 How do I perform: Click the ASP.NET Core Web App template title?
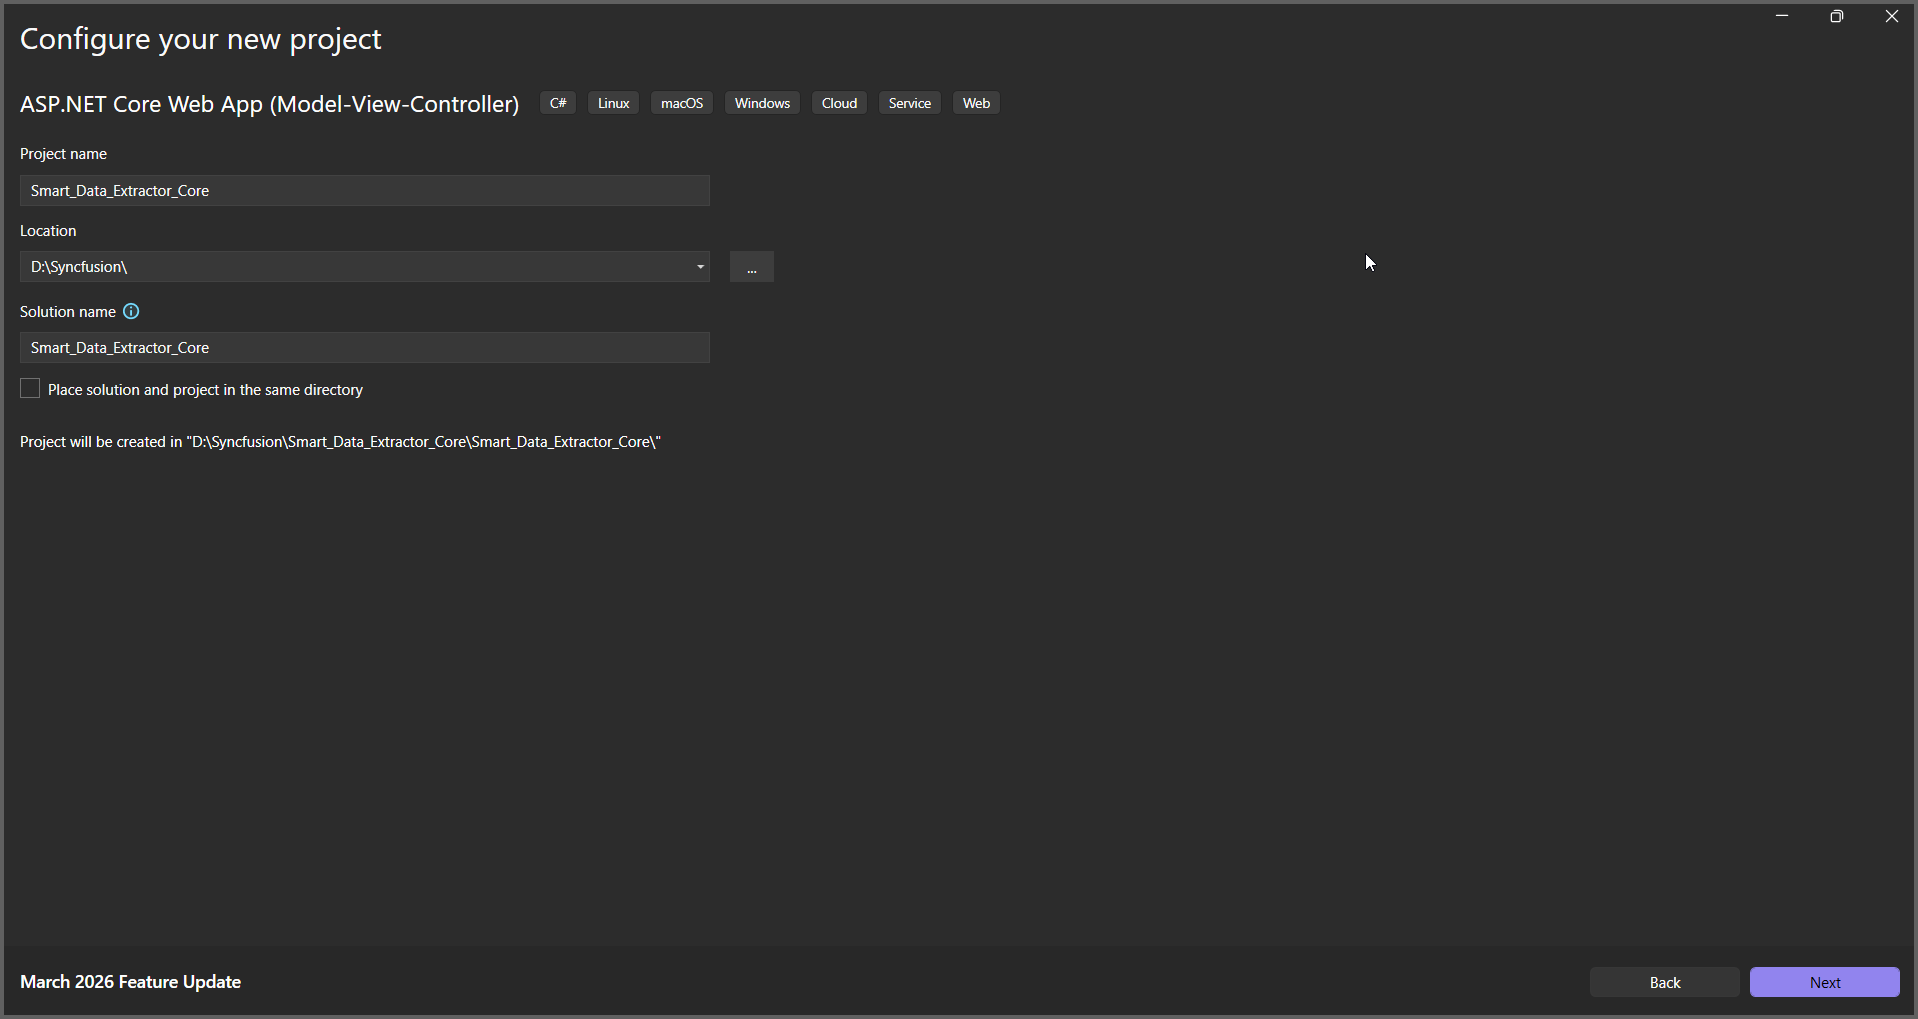tap(270, 104)
